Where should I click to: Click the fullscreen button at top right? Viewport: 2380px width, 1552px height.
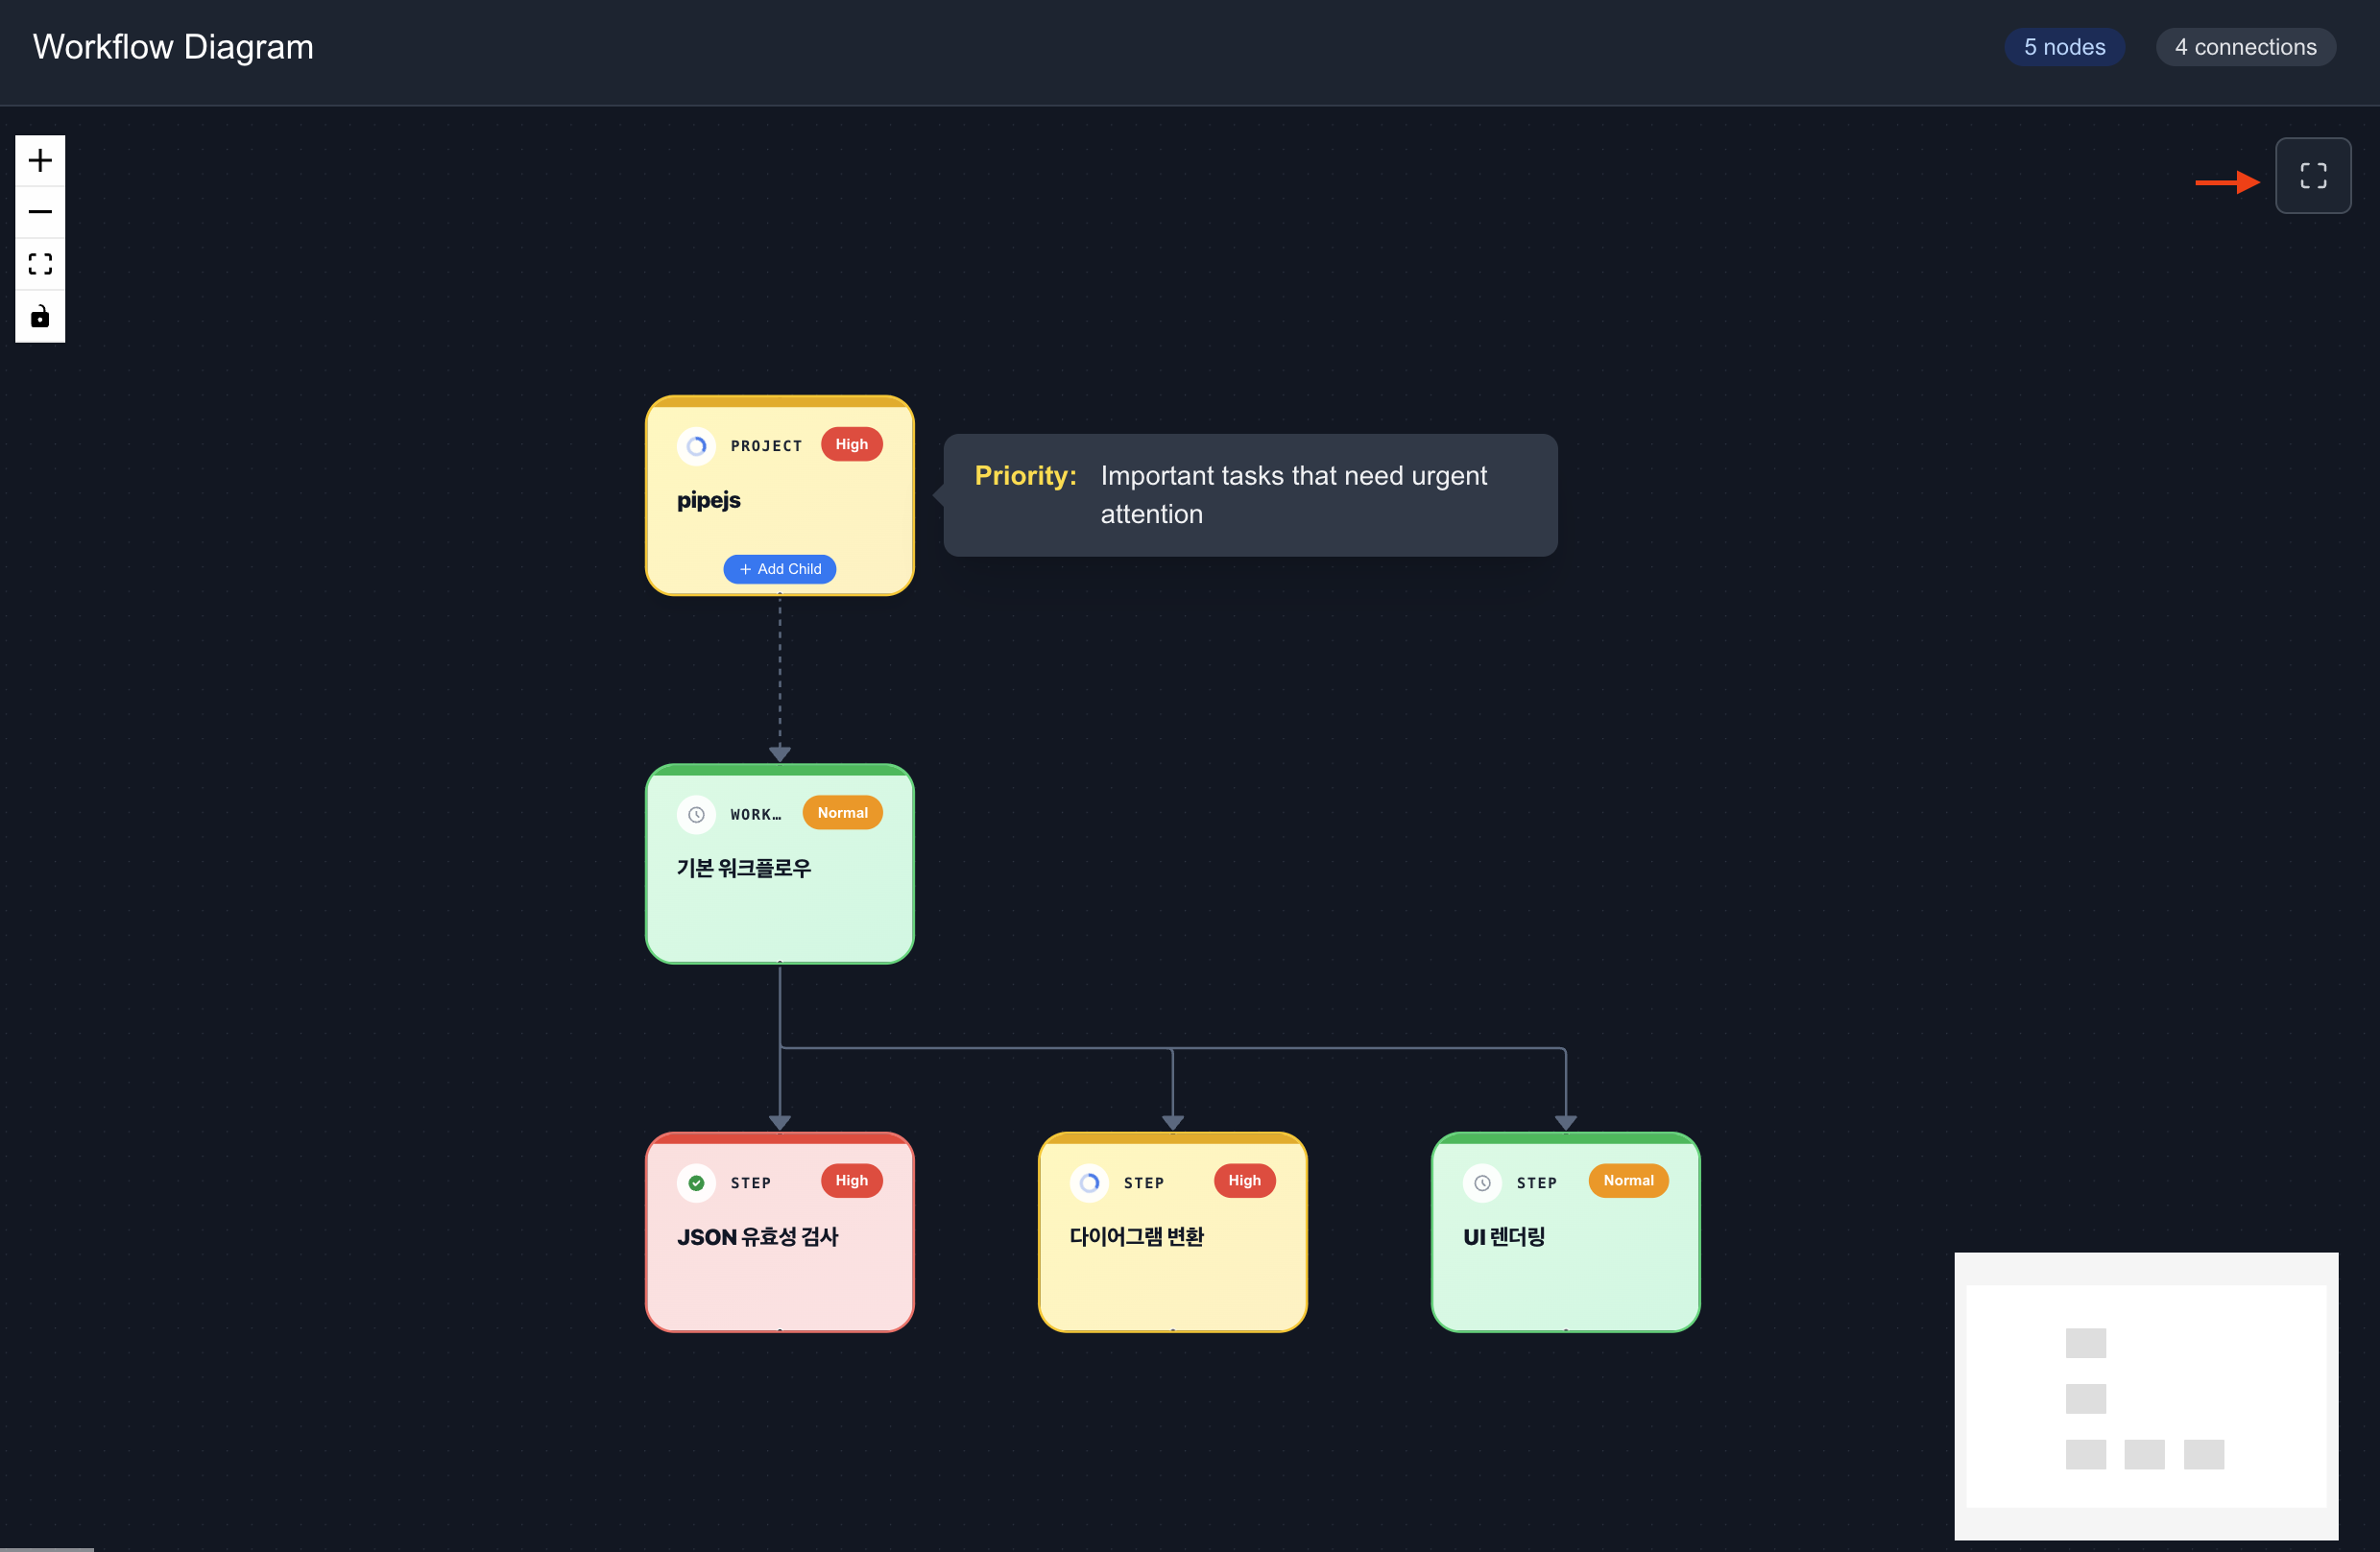click(x=2312, y=176)
